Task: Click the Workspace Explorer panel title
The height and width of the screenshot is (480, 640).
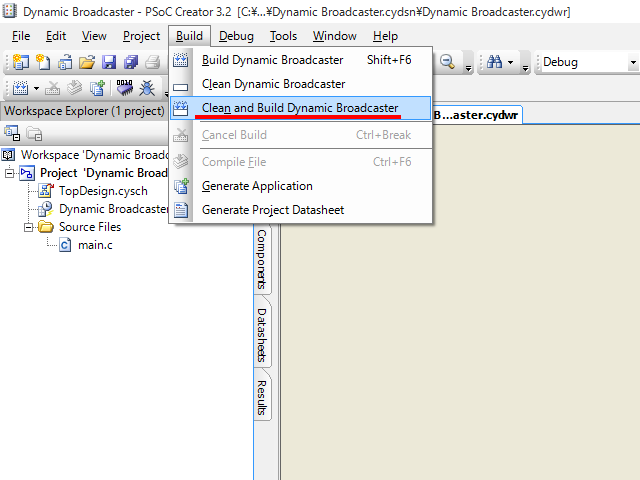Action: (x=84, y=111)
